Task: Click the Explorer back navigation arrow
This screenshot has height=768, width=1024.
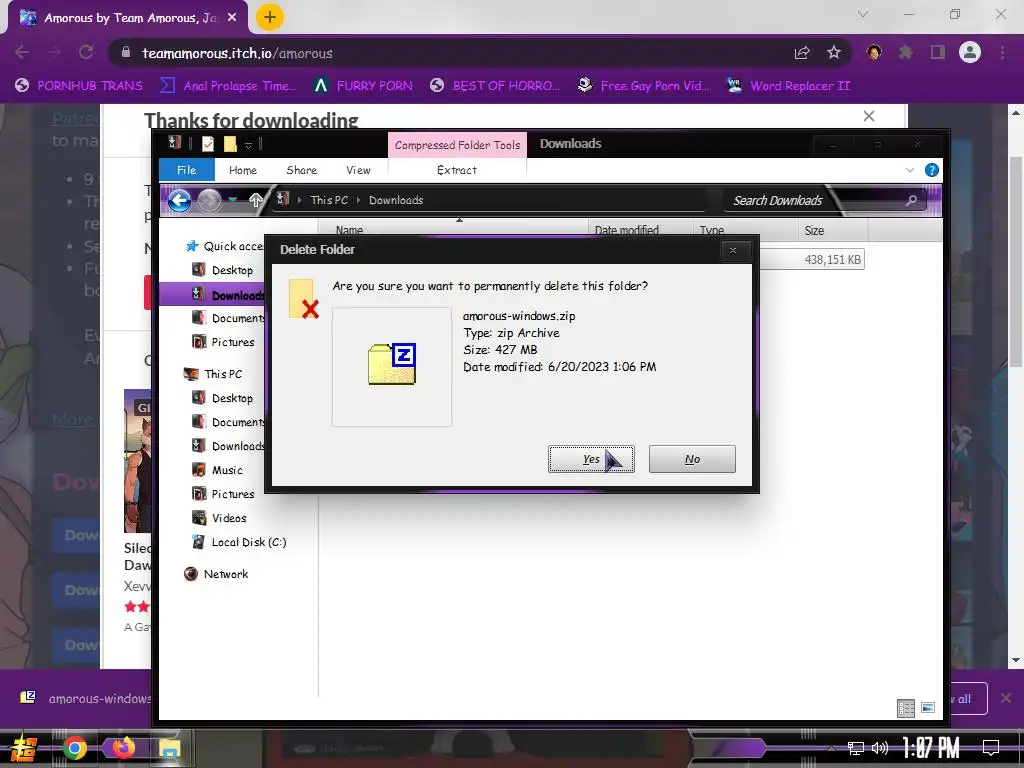Action: 180,200
